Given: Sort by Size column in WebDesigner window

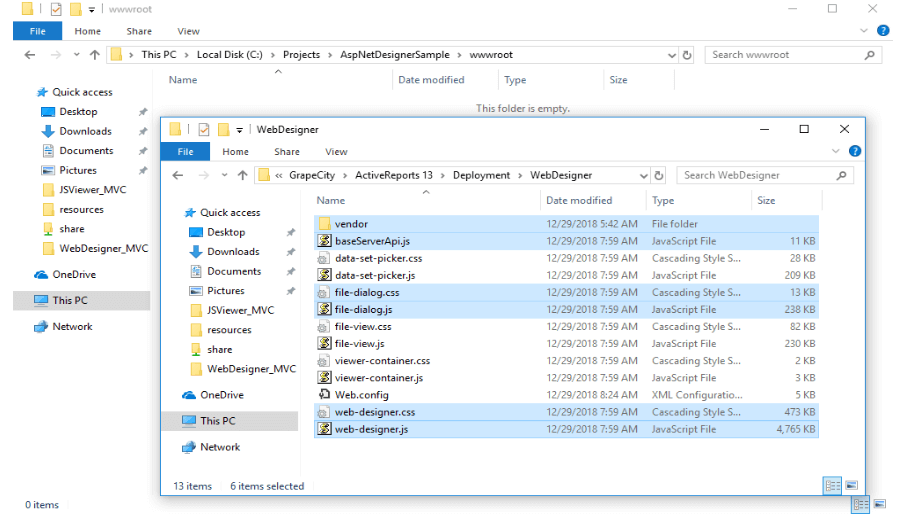Looking at the screenshot, I should [766, 201].
